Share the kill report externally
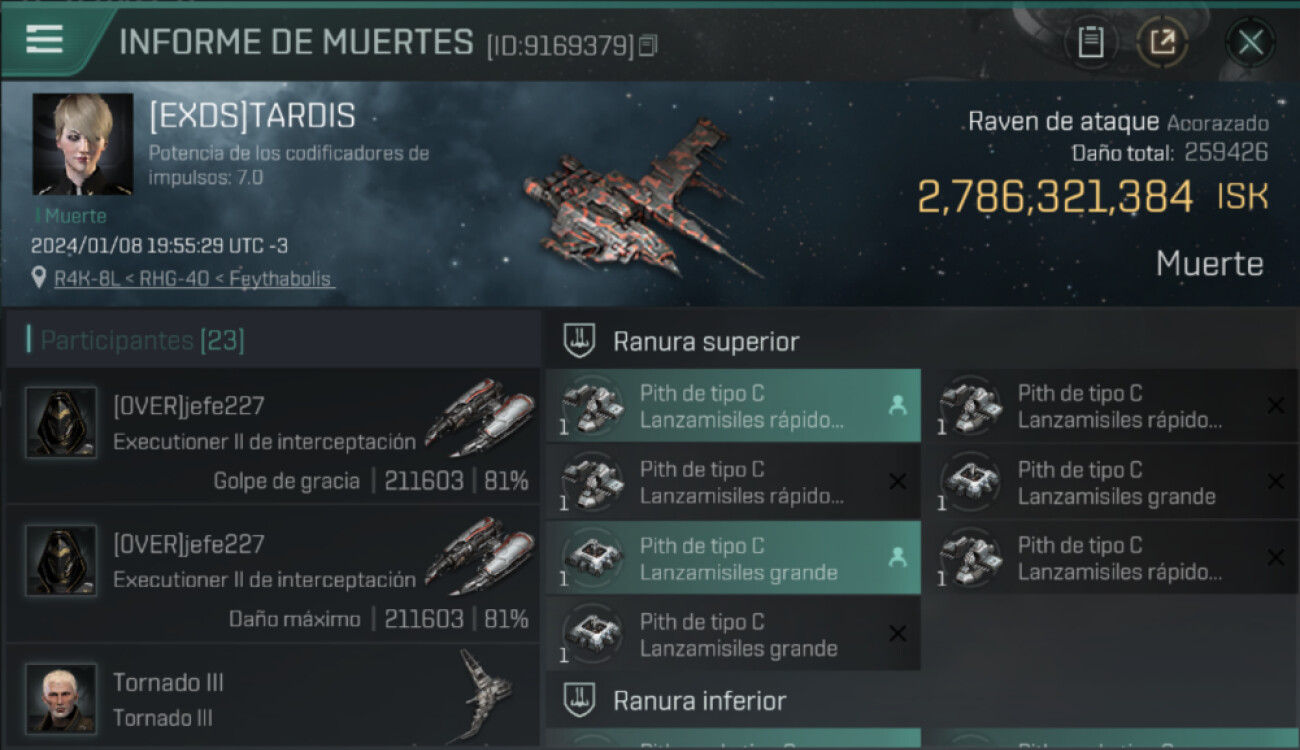Screen dimensions: 1300x750 pyautogui.click(x=1162, y=42)
